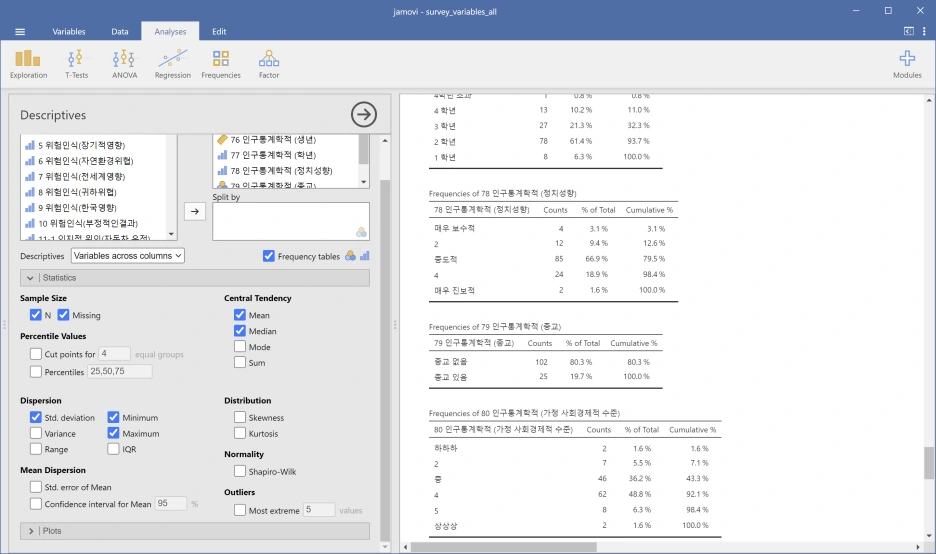Click the selected variables list down arrow
Image resolution: width=936 pixels, height=554 pixels.
(364, 182)
